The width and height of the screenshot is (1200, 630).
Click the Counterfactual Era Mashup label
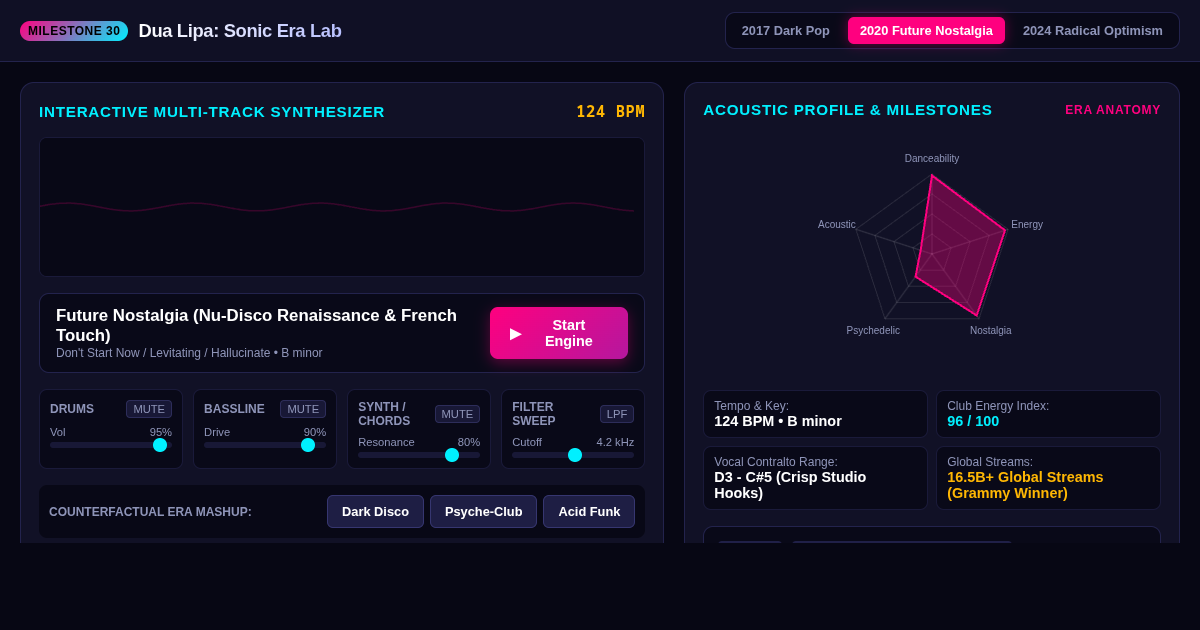[150, 512]
